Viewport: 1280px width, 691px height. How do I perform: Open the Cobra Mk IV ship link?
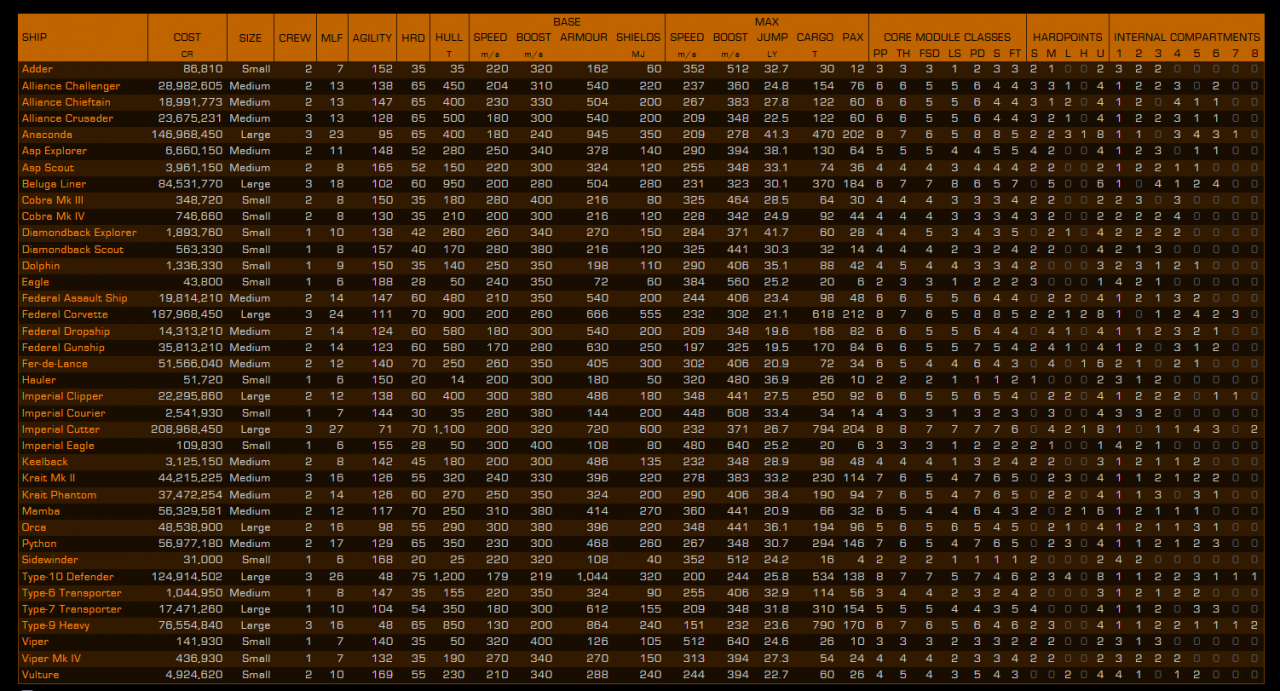(x=53, y=216)
